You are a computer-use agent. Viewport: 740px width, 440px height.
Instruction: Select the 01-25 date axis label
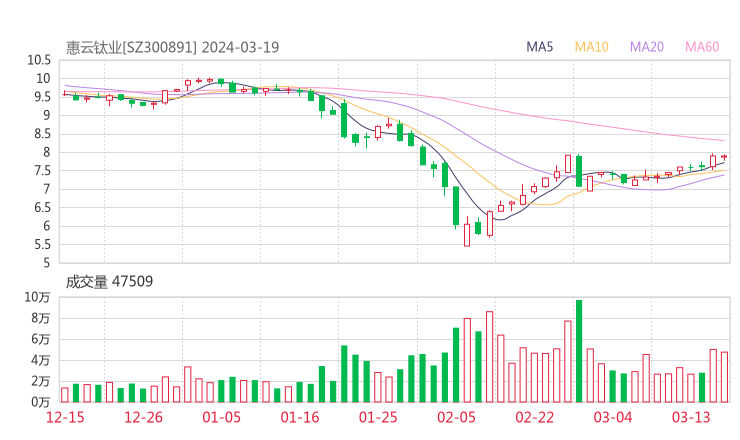tap(378, 417)
